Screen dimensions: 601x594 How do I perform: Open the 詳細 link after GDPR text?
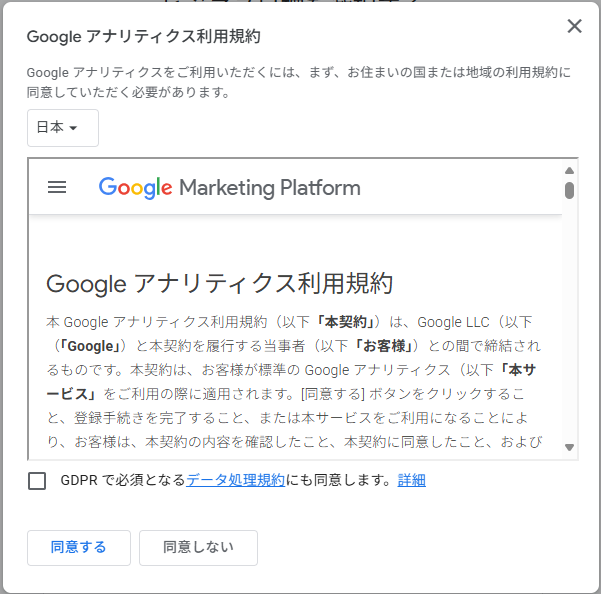(412, 480)
